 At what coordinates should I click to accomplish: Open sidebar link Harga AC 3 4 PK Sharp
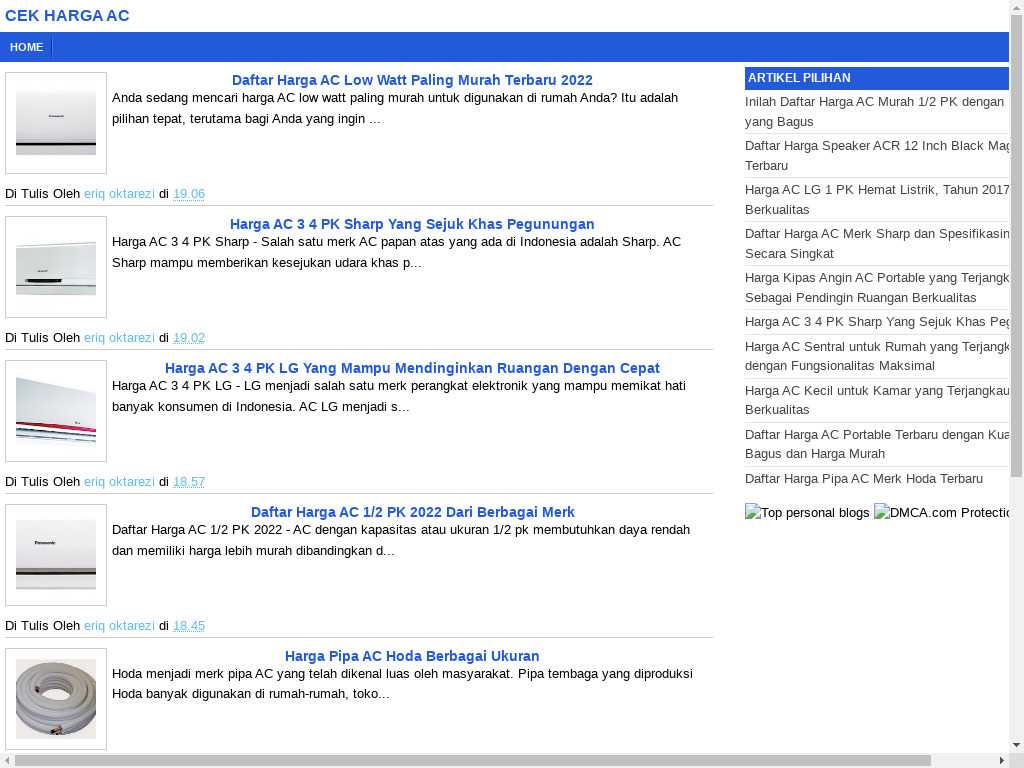(x=876, y=321)
